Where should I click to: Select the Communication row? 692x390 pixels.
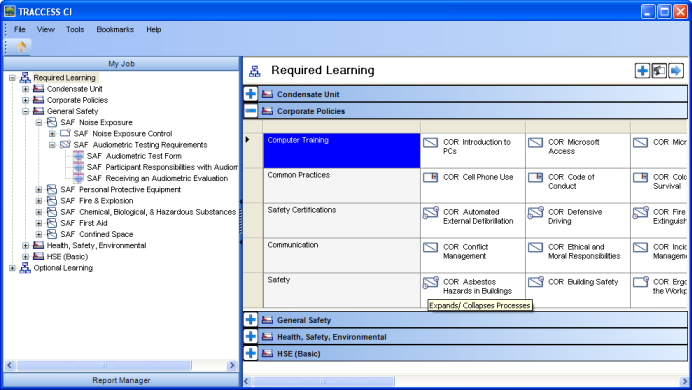pyautogui.click(x=342, y=255)
